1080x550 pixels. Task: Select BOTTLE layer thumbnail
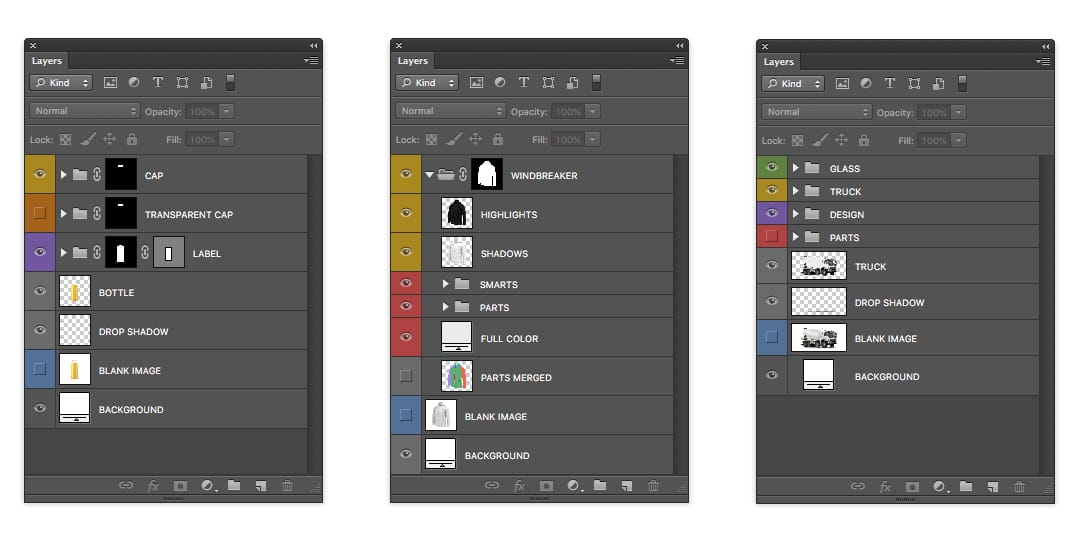coord(74,292)
